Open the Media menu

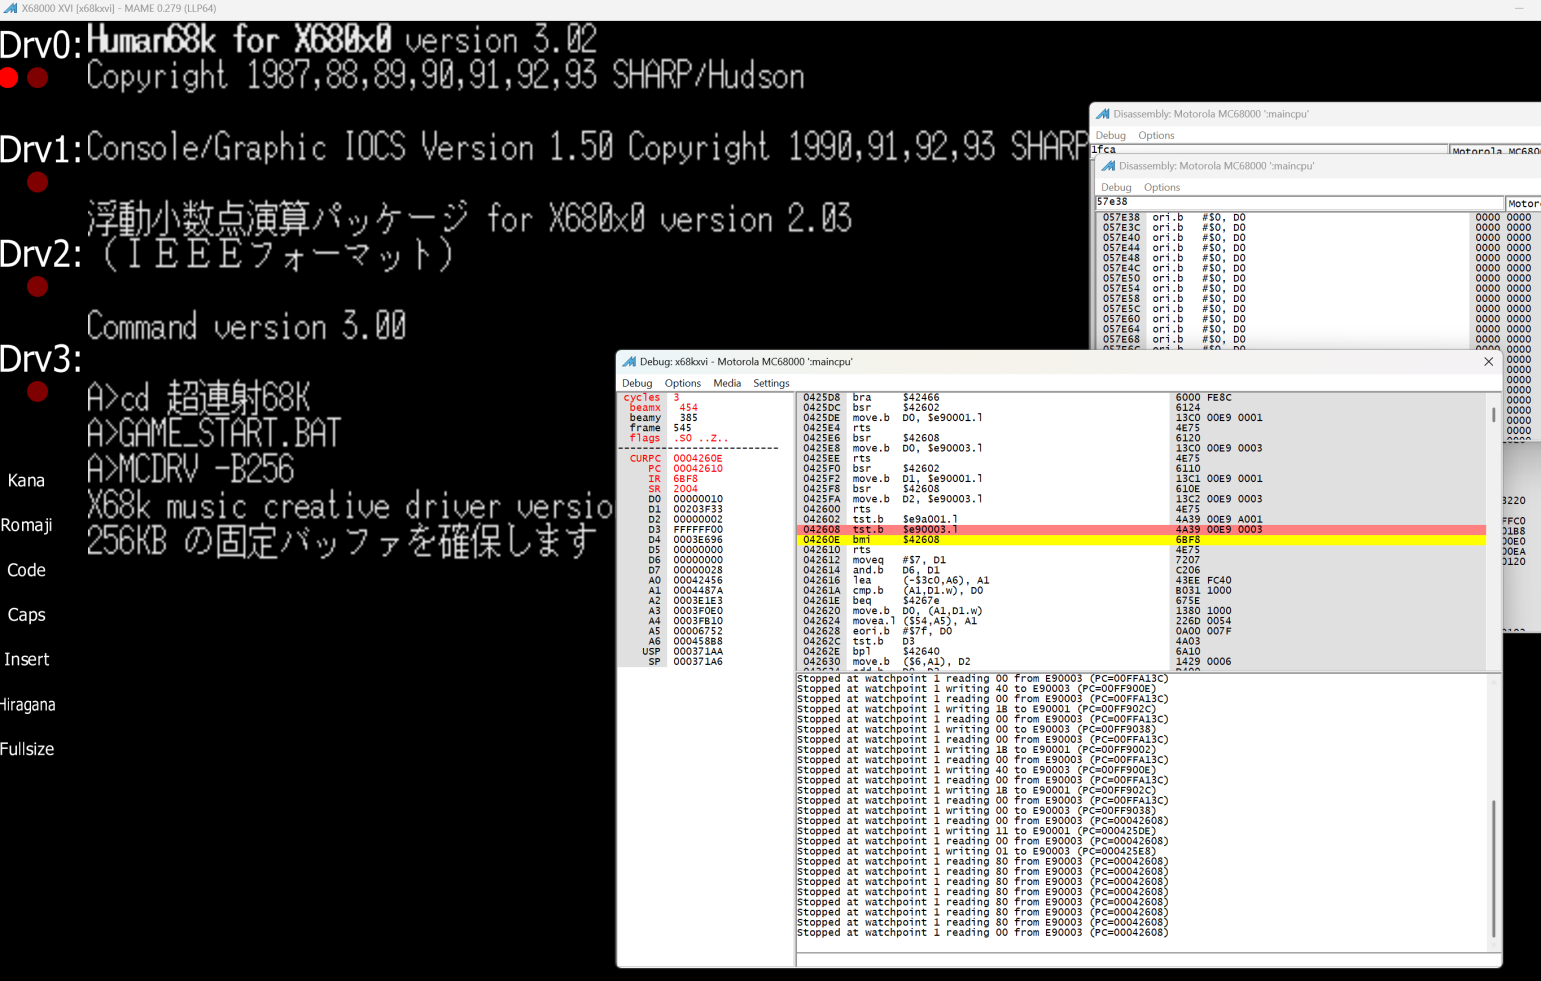tap(727, 383)
